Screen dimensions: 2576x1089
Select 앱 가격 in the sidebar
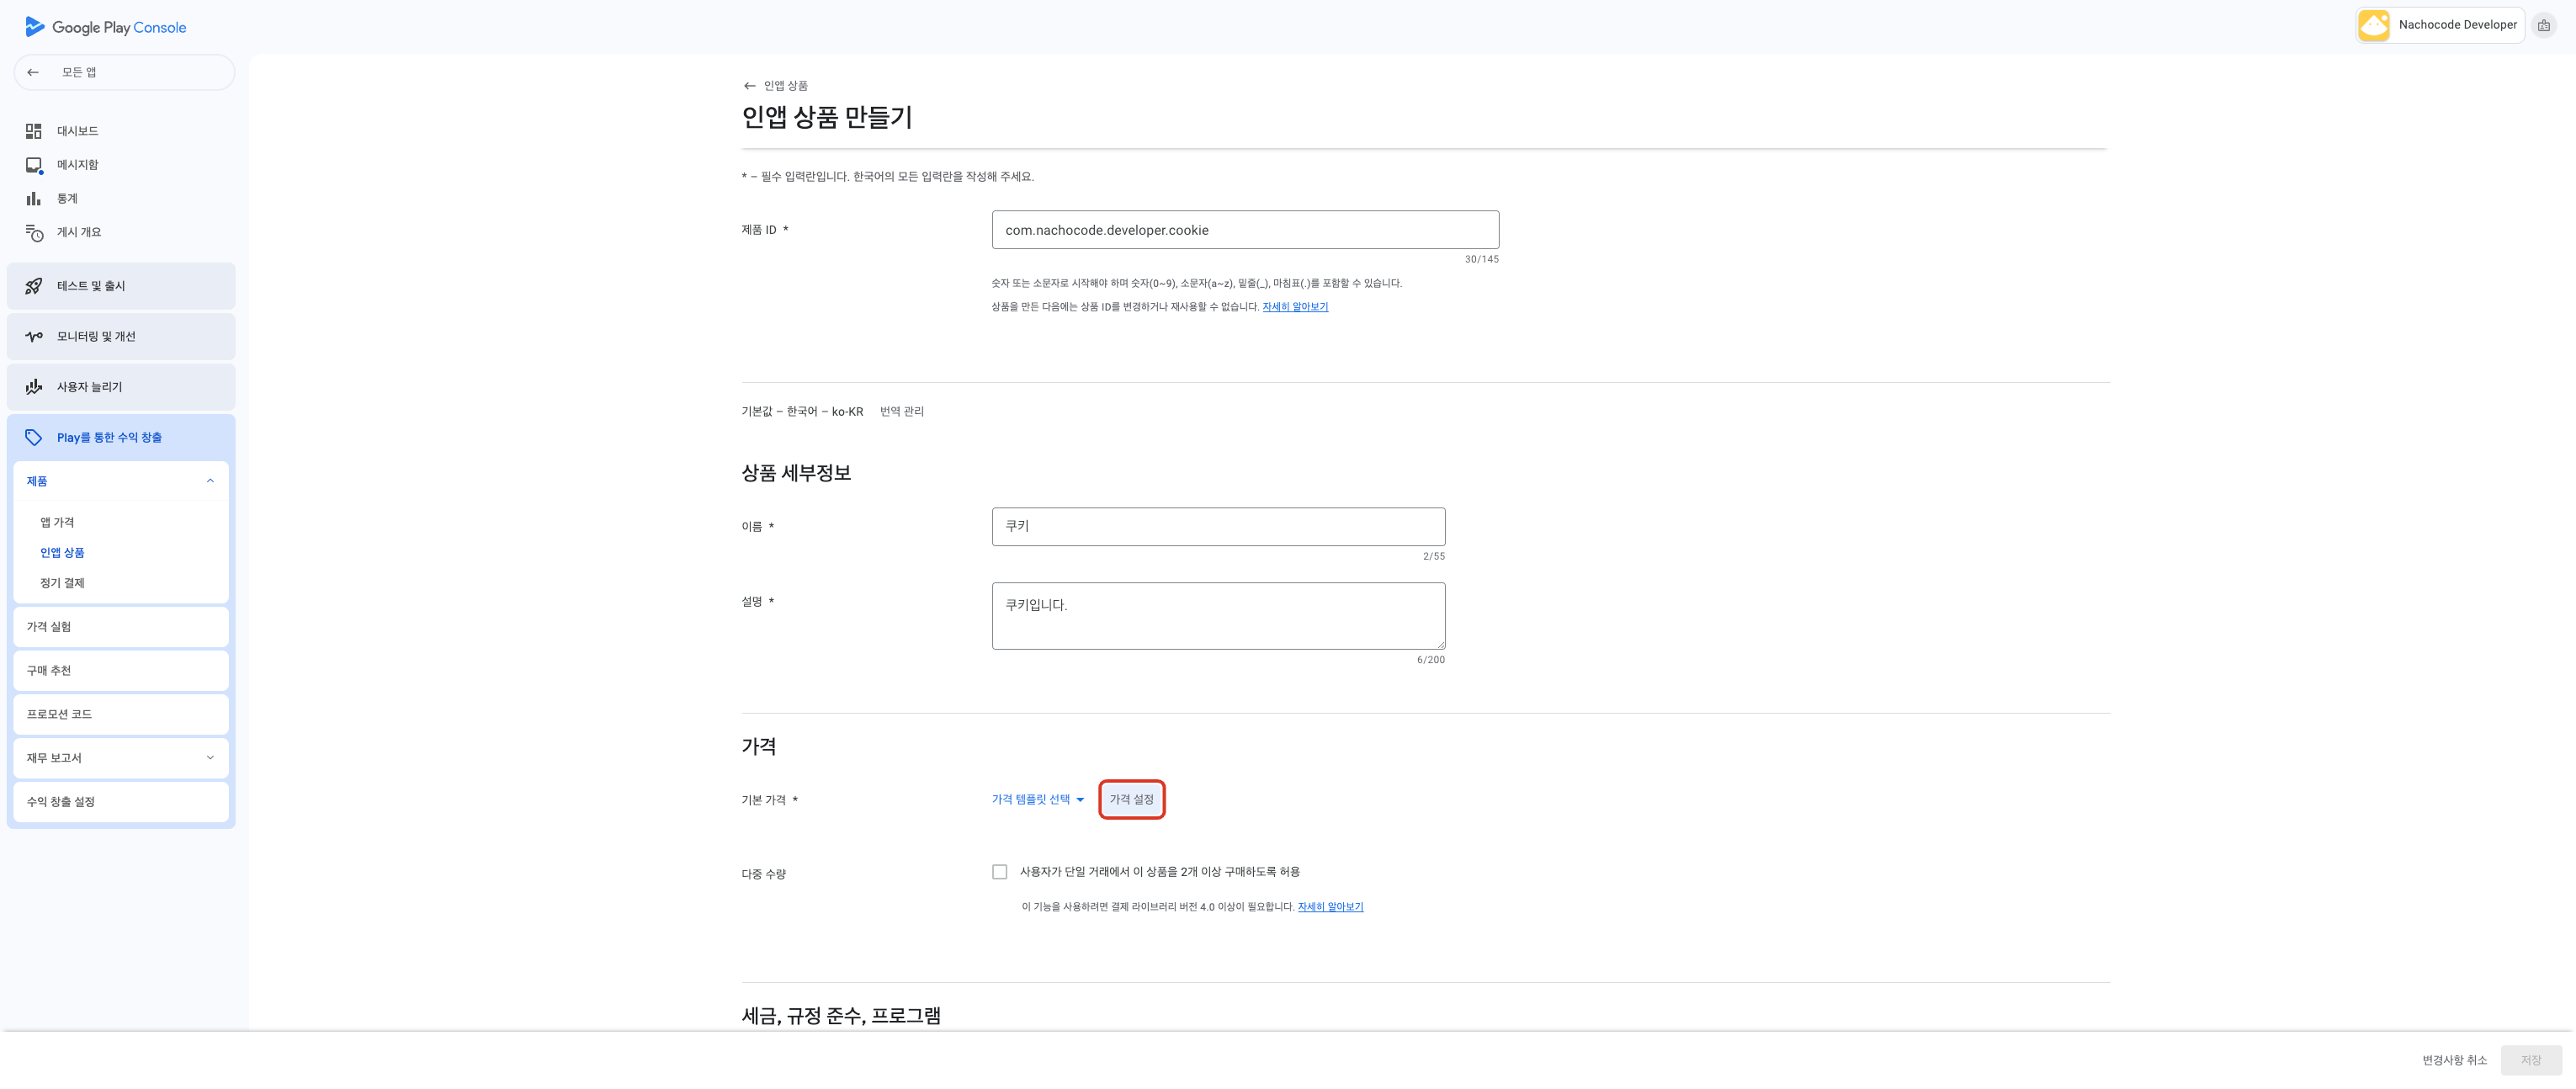click(57, 522)
